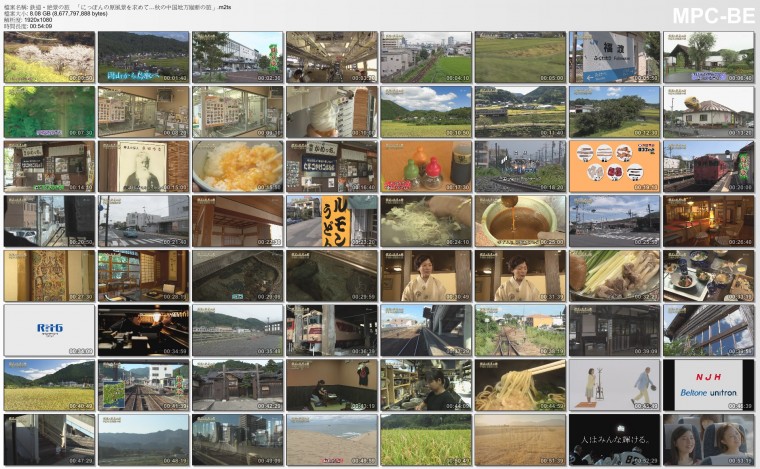Screen dimensions: 760x469
Task: Open the green foliage thumbnail at 00:07:30
Action: click(x=49, y=112)
